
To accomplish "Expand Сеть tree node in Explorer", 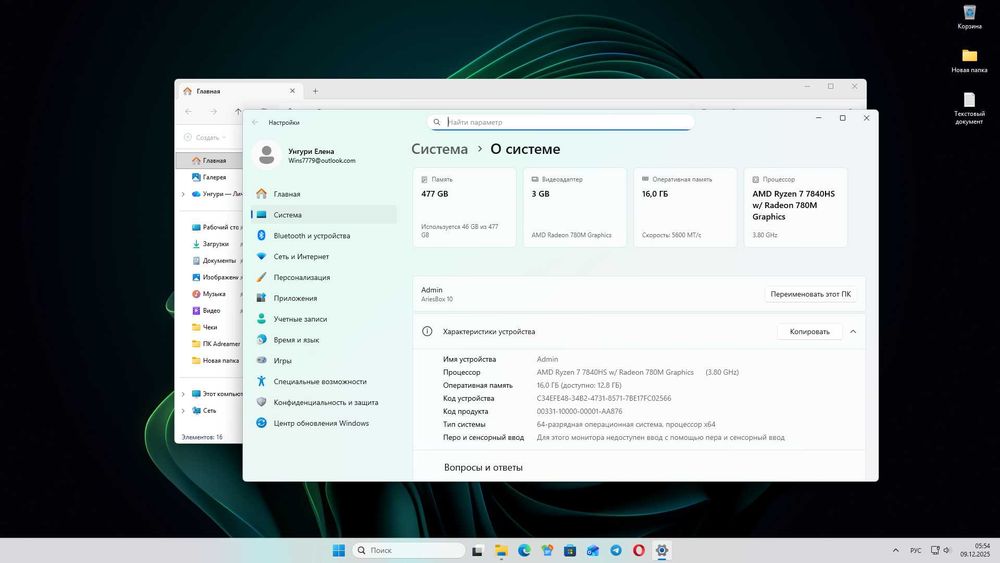I will tap(183, 411).
